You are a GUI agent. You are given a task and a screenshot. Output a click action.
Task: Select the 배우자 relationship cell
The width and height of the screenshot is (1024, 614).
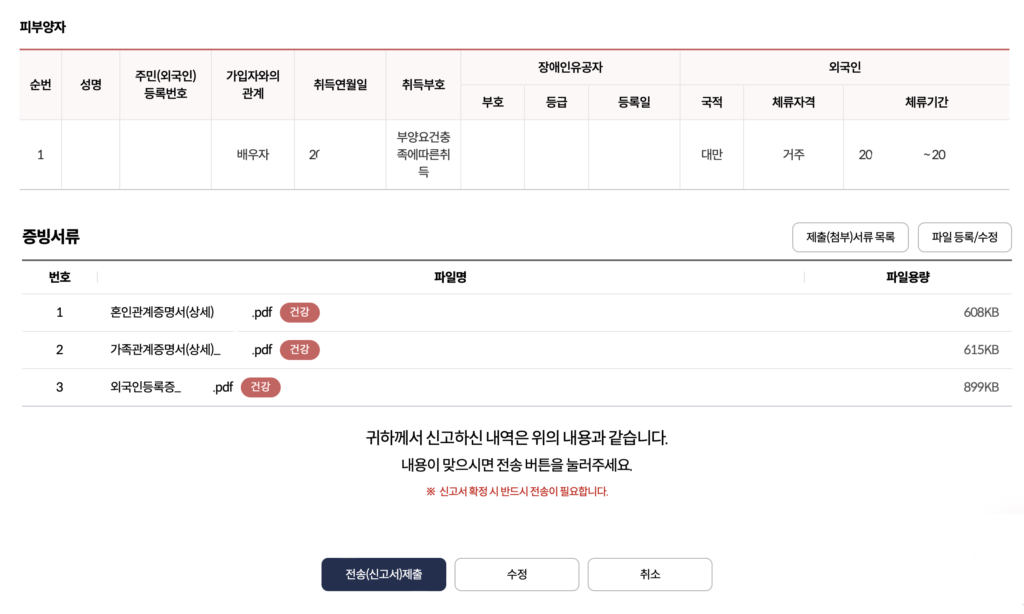tap(252, 155)
